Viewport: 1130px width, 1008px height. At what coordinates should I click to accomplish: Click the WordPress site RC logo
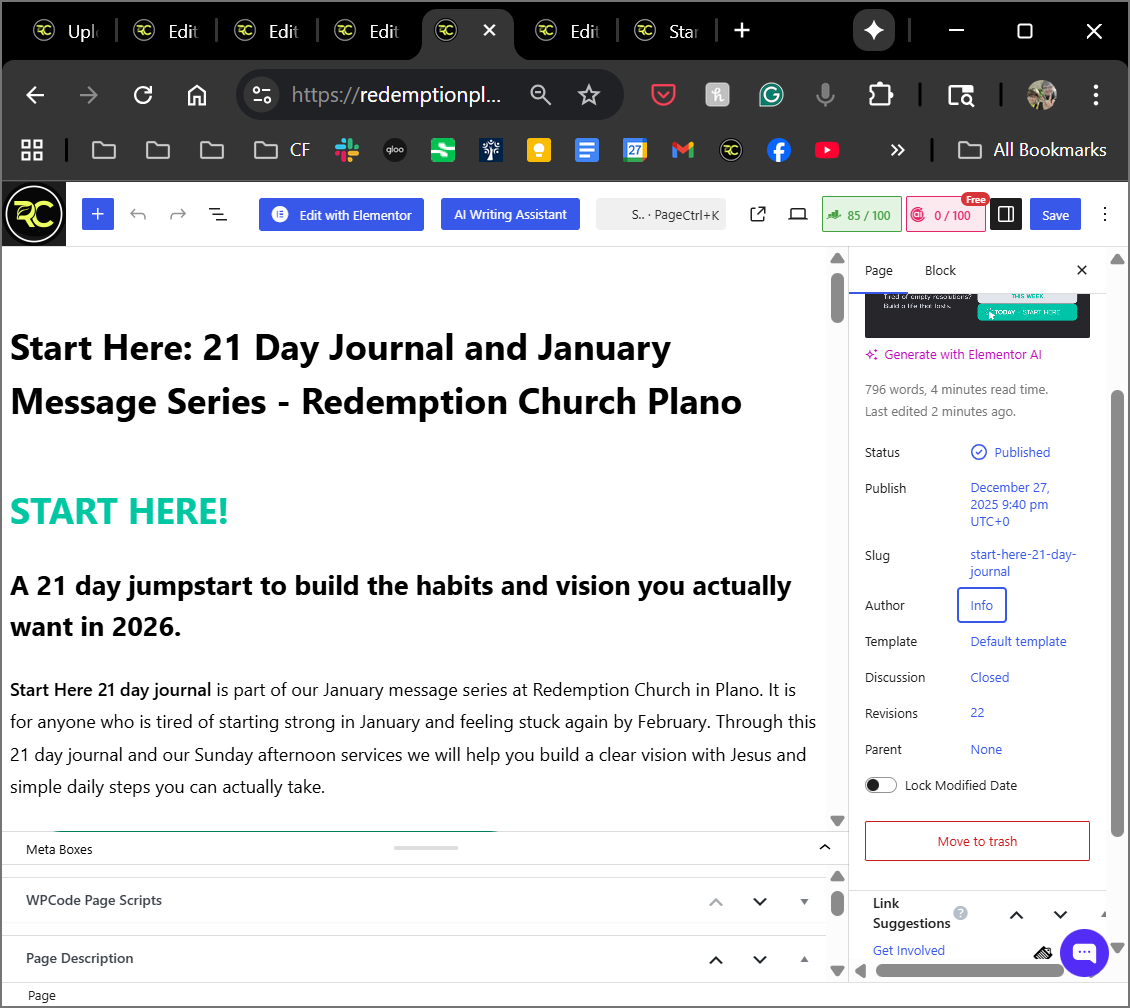pyautogui.click(x=33, y=214)
